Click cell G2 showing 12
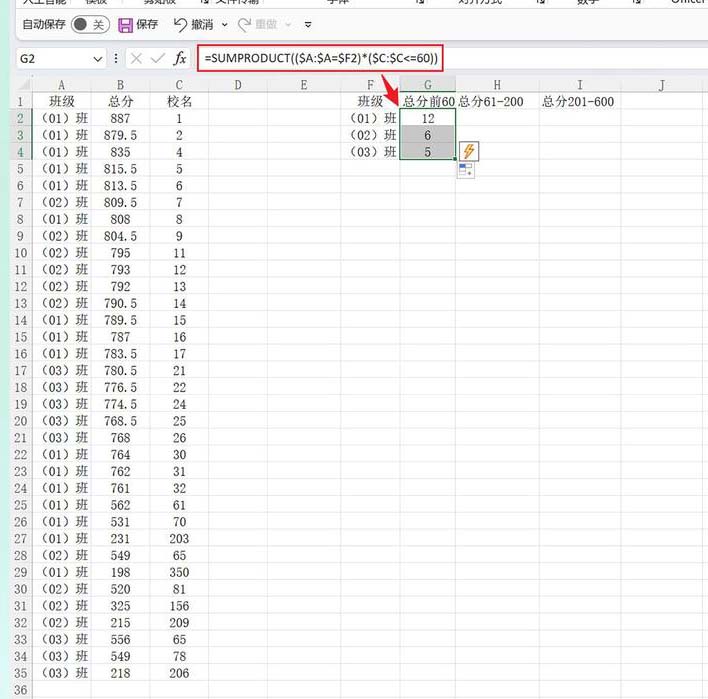This screenshot has width=708, height=699. 428,118
